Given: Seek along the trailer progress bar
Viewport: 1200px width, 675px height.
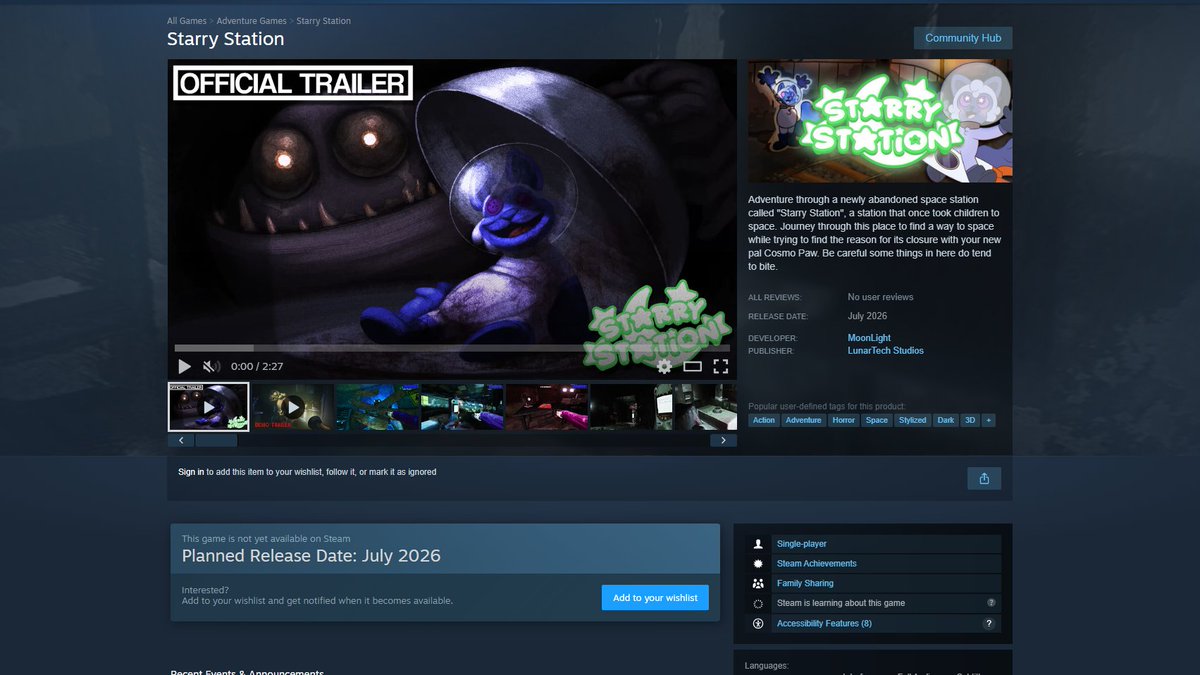Looking at the screenshot, I should (x=452, y=348).
